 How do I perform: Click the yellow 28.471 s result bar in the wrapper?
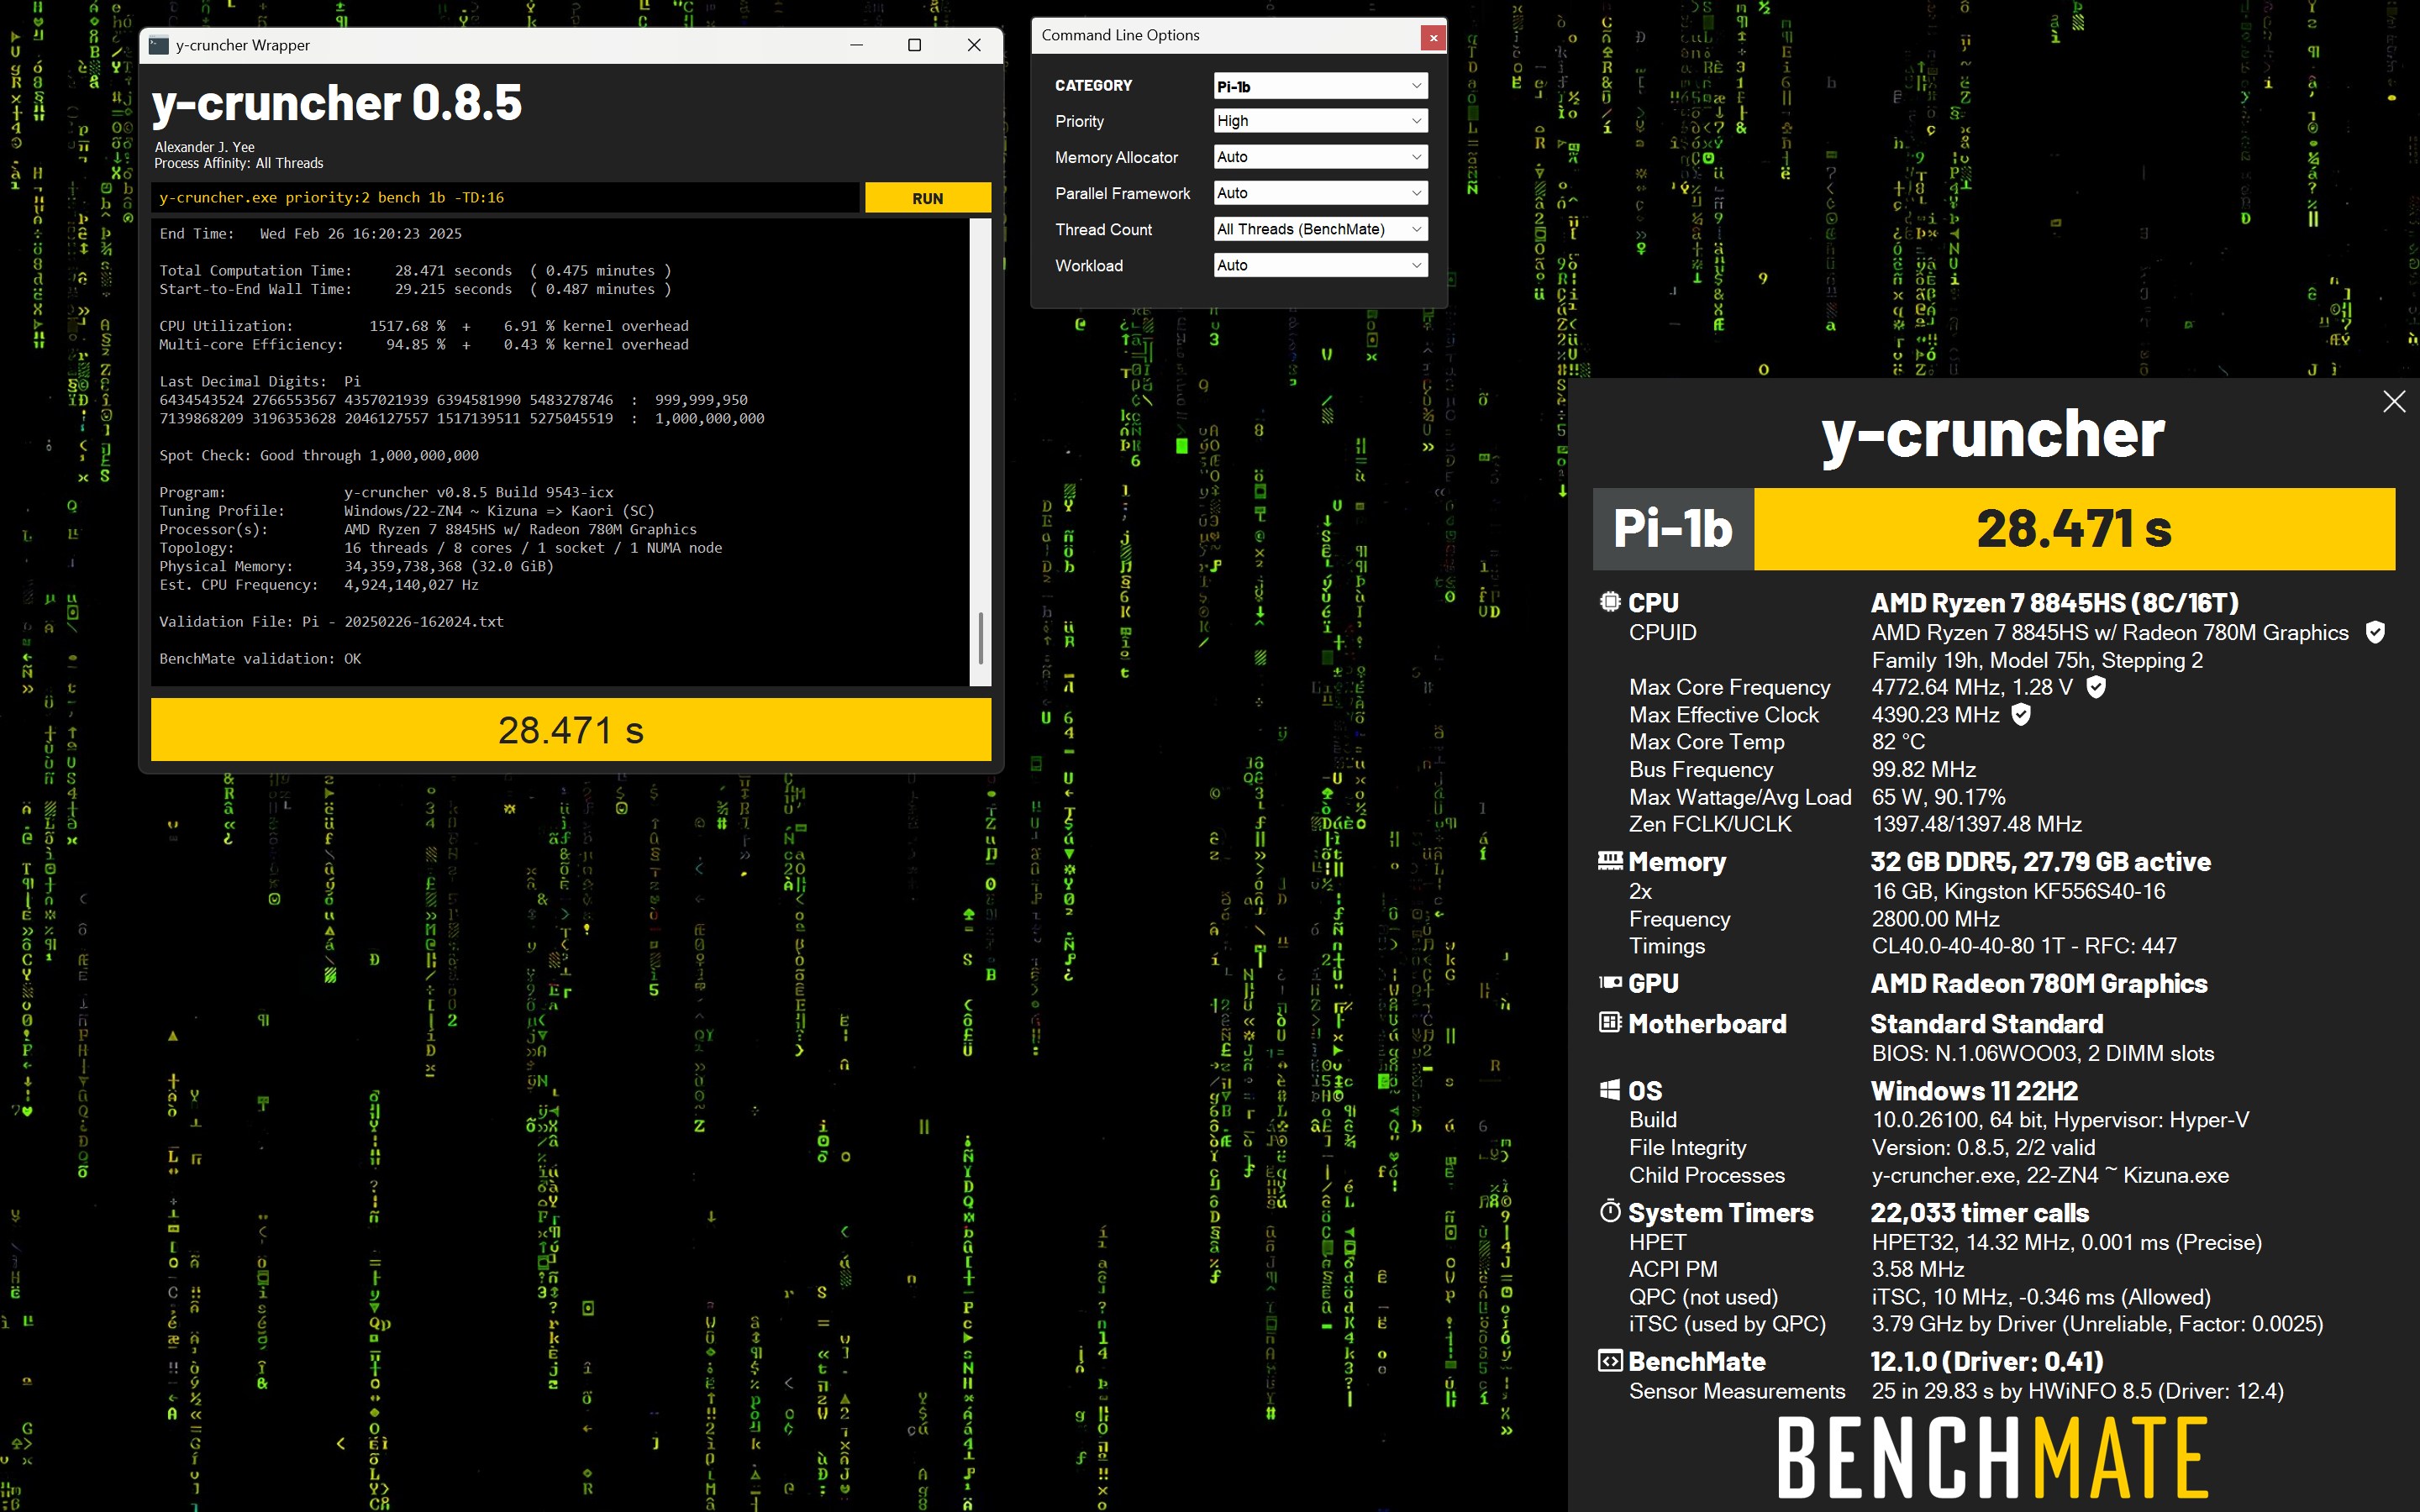(x=571, y=730)
